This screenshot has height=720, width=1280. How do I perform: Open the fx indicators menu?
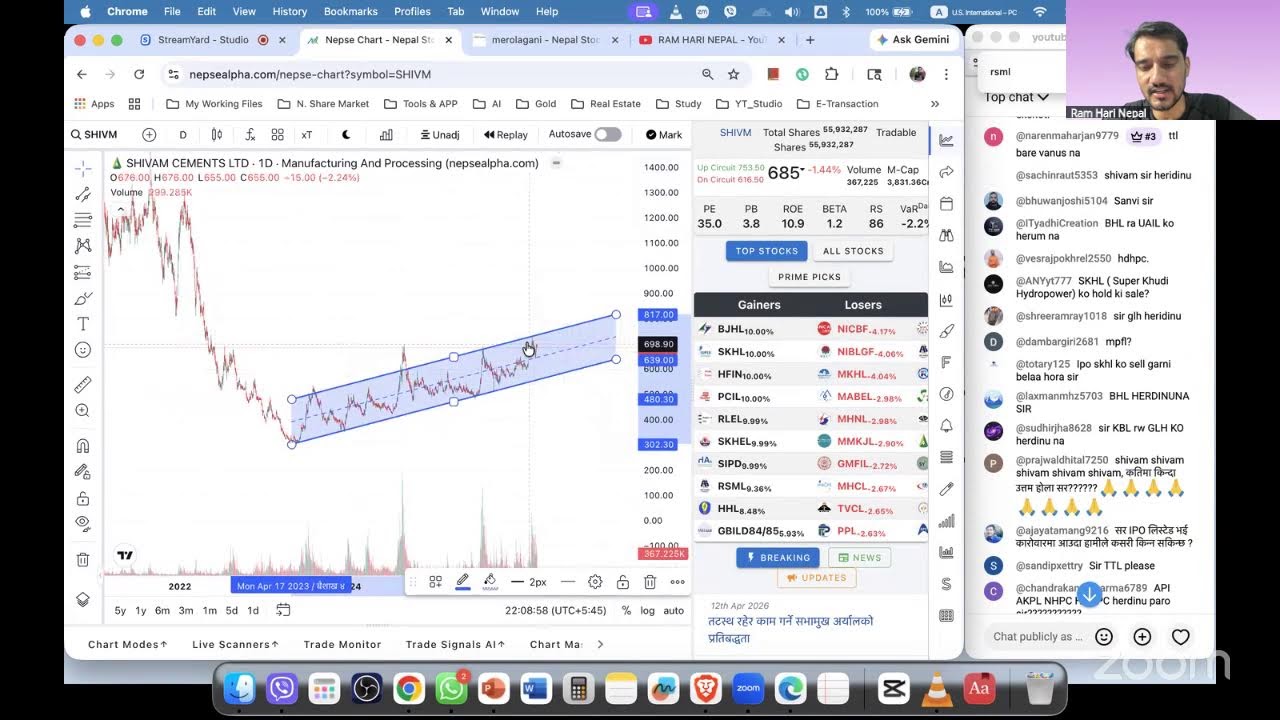249,134
